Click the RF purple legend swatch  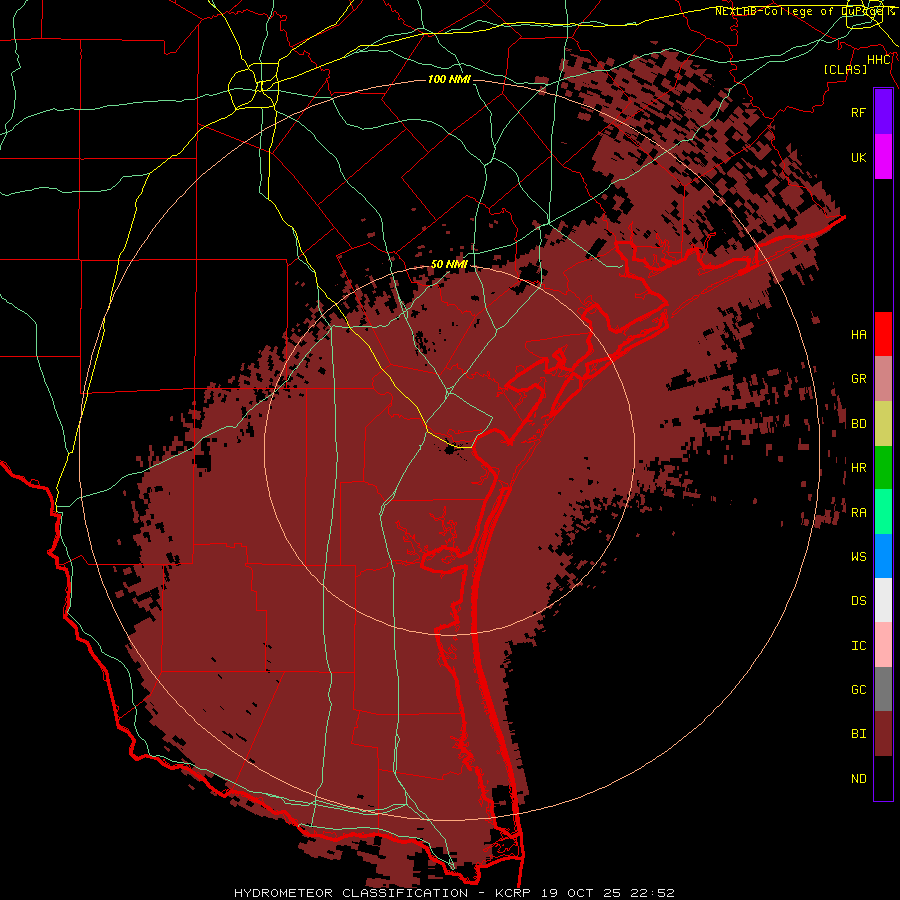[883, 112]
